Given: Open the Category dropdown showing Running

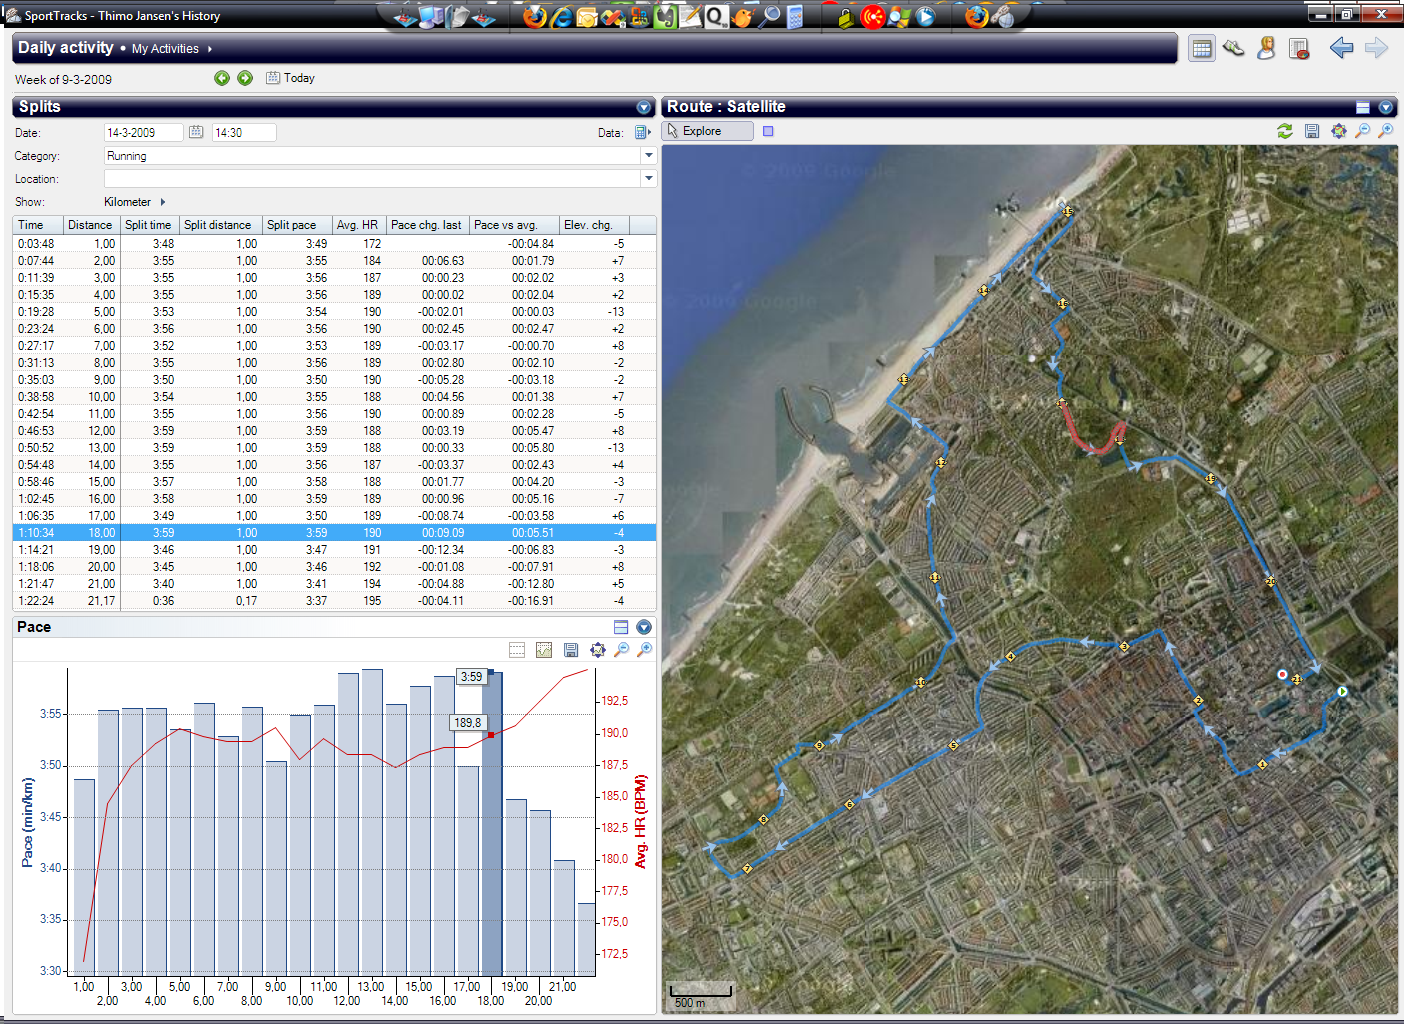Looking at the screenshot, I should coord(649,156).
